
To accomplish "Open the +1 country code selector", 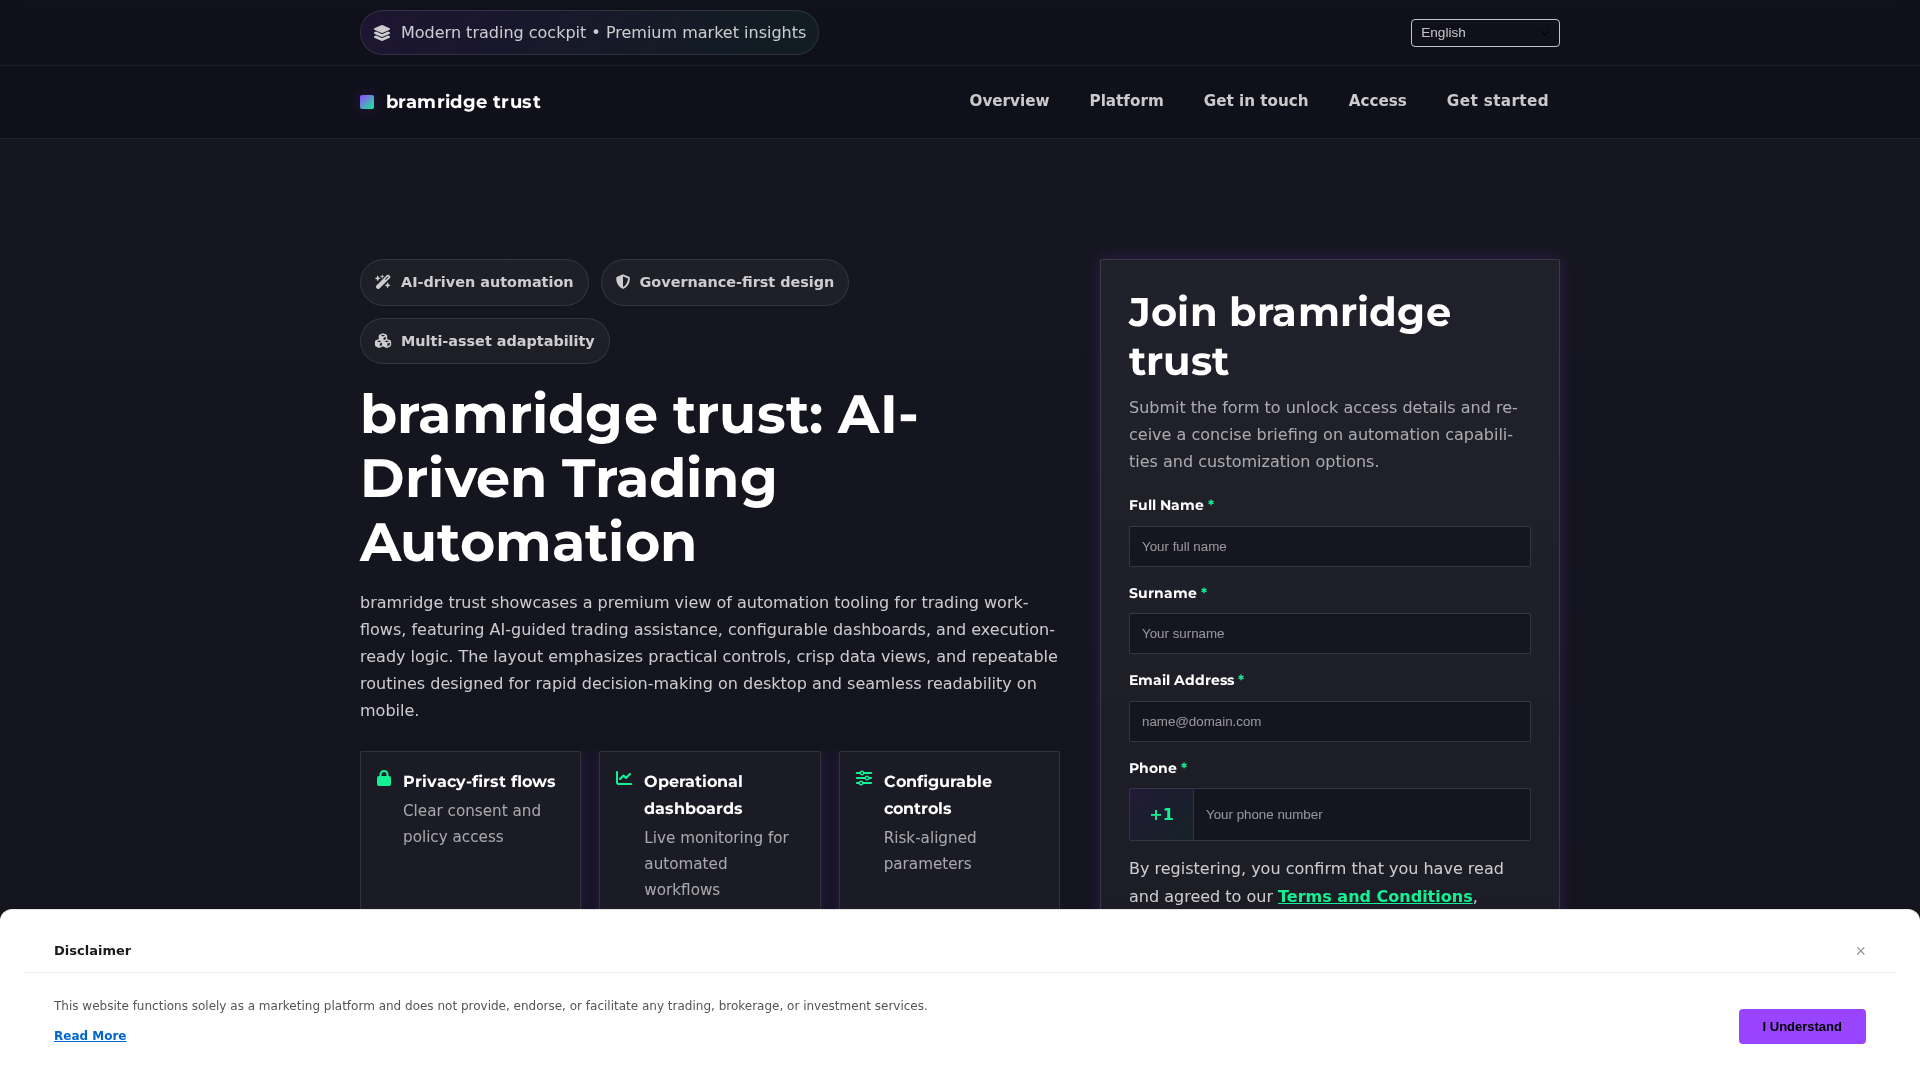I will click(x=1161, y=815).
